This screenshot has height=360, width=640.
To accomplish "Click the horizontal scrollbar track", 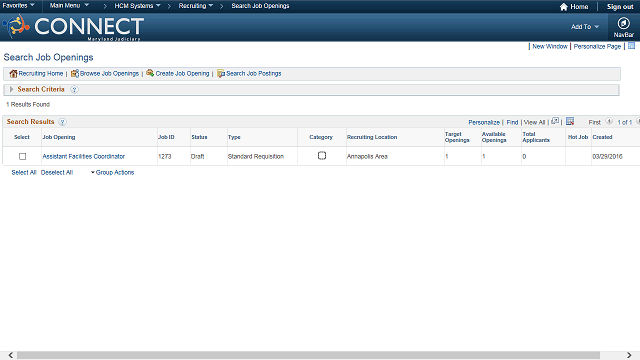I will tap(308, 355).
